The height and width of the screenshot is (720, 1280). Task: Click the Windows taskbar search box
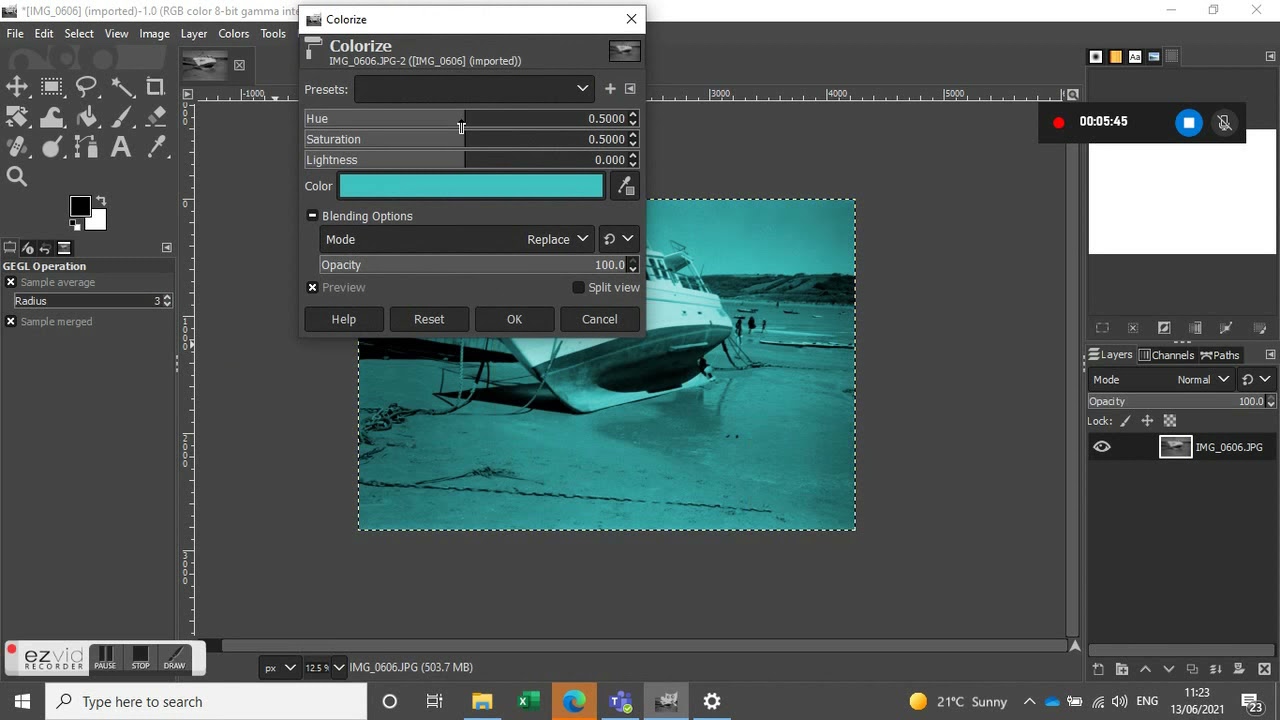point(208,701)
